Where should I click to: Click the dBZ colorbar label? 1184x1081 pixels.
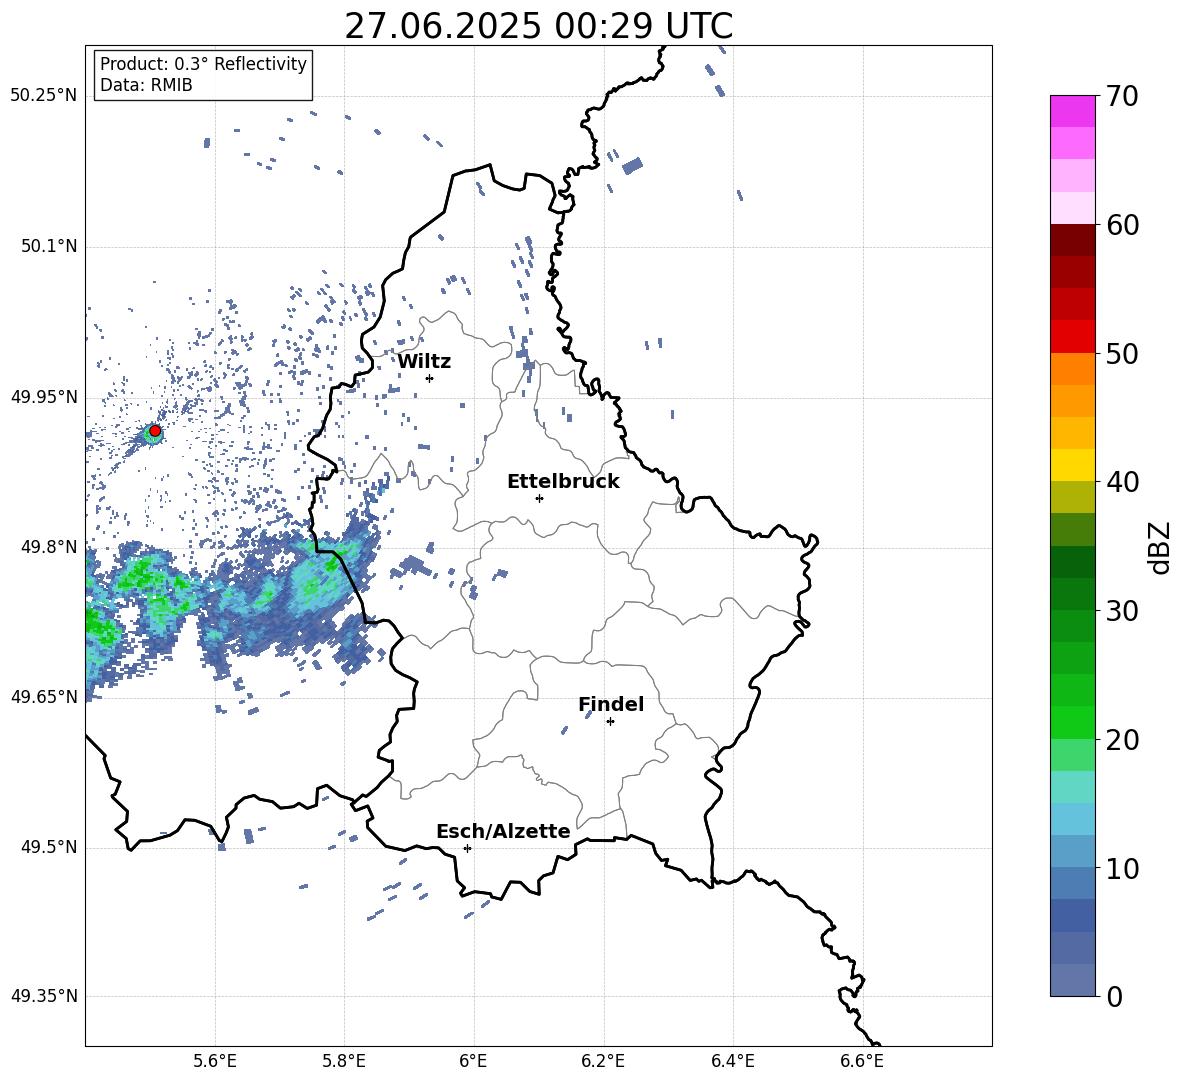(x=1161, y=547)
